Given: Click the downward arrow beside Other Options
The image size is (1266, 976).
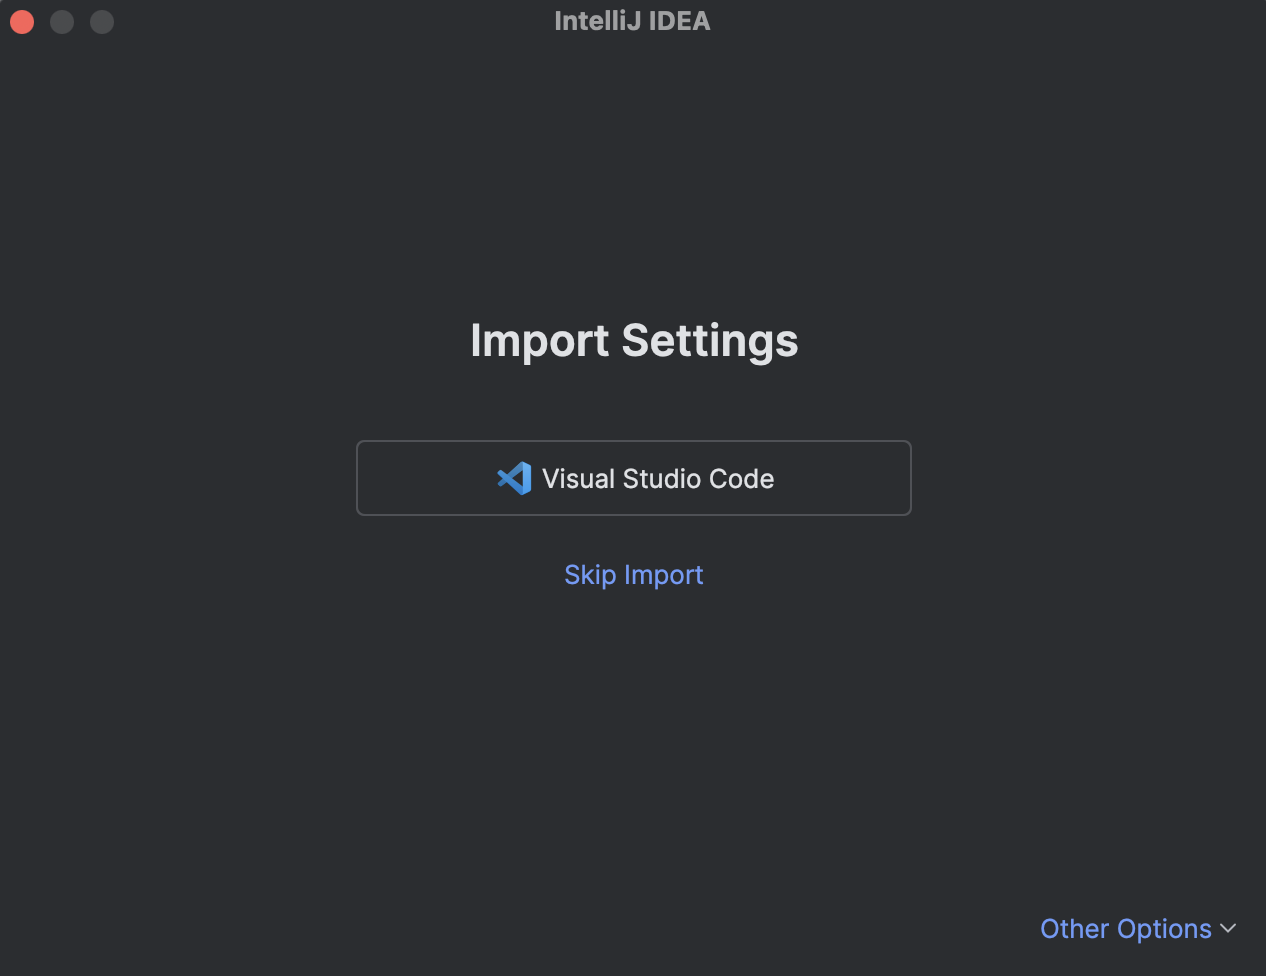Looking at the screenshot, I should pyautogui.click(x=1229, y=929).
